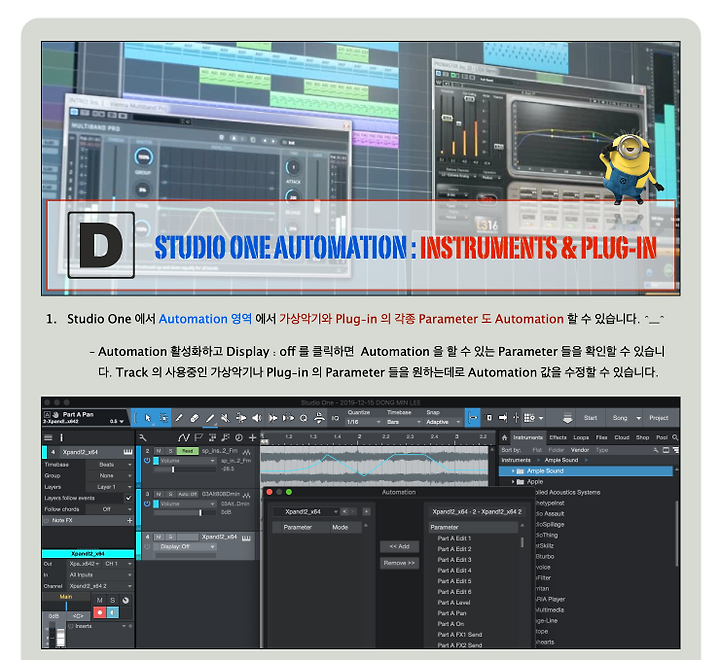Viewport: 720px width, 660px height.
Task: Toggle cursor follows edit position
Action: [516, 418]
